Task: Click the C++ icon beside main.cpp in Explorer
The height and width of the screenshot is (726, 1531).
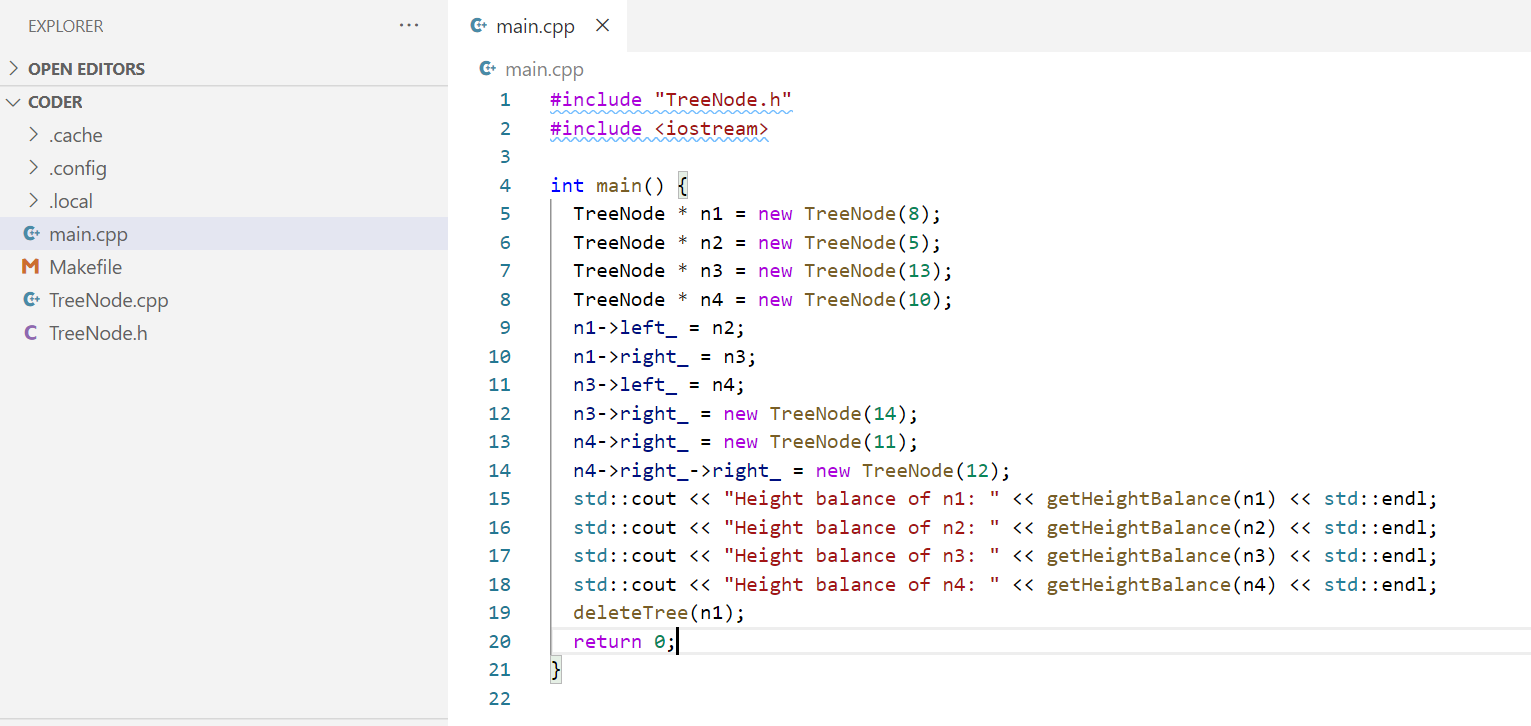Action: pos(30,234)
